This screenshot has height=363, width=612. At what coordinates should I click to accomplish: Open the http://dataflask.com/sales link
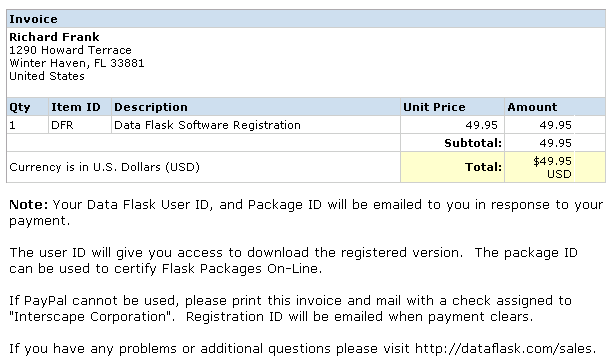pyautogui.click(x=503, y=348)
